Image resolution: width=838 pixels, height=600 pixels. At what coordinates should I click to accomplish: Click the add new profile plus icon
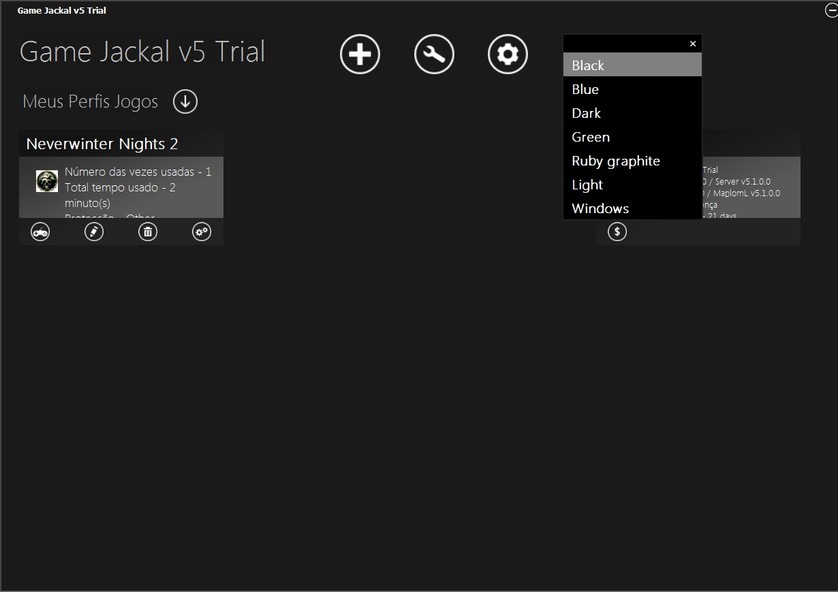(360, 54)
